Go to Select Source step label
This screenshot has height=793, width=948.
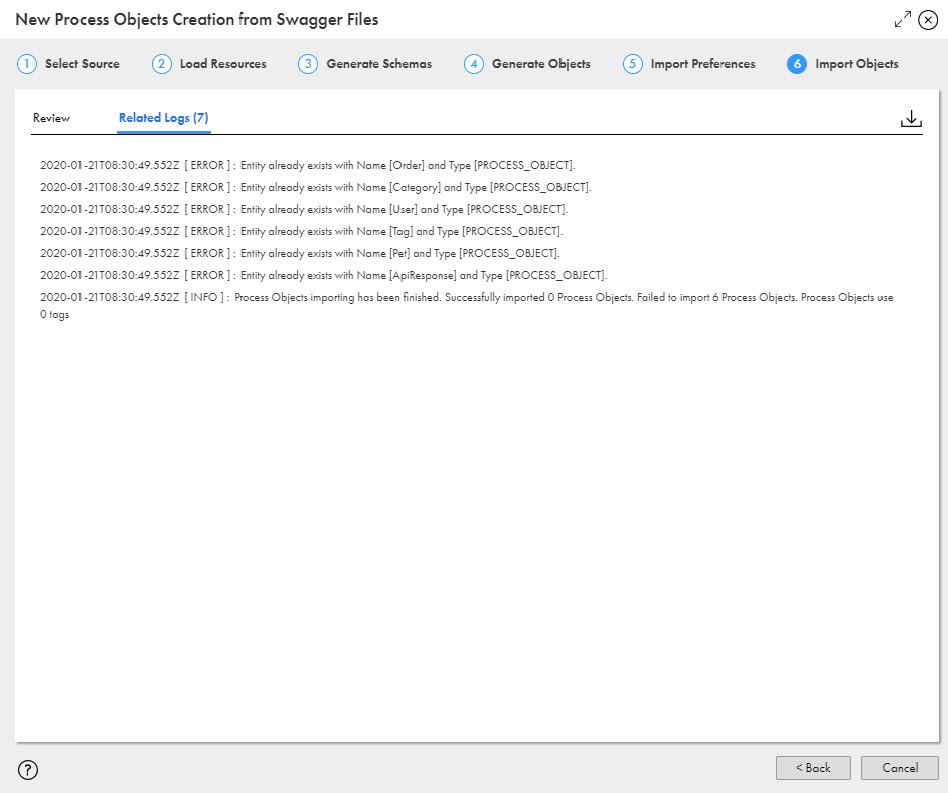(x=82, y=64)
